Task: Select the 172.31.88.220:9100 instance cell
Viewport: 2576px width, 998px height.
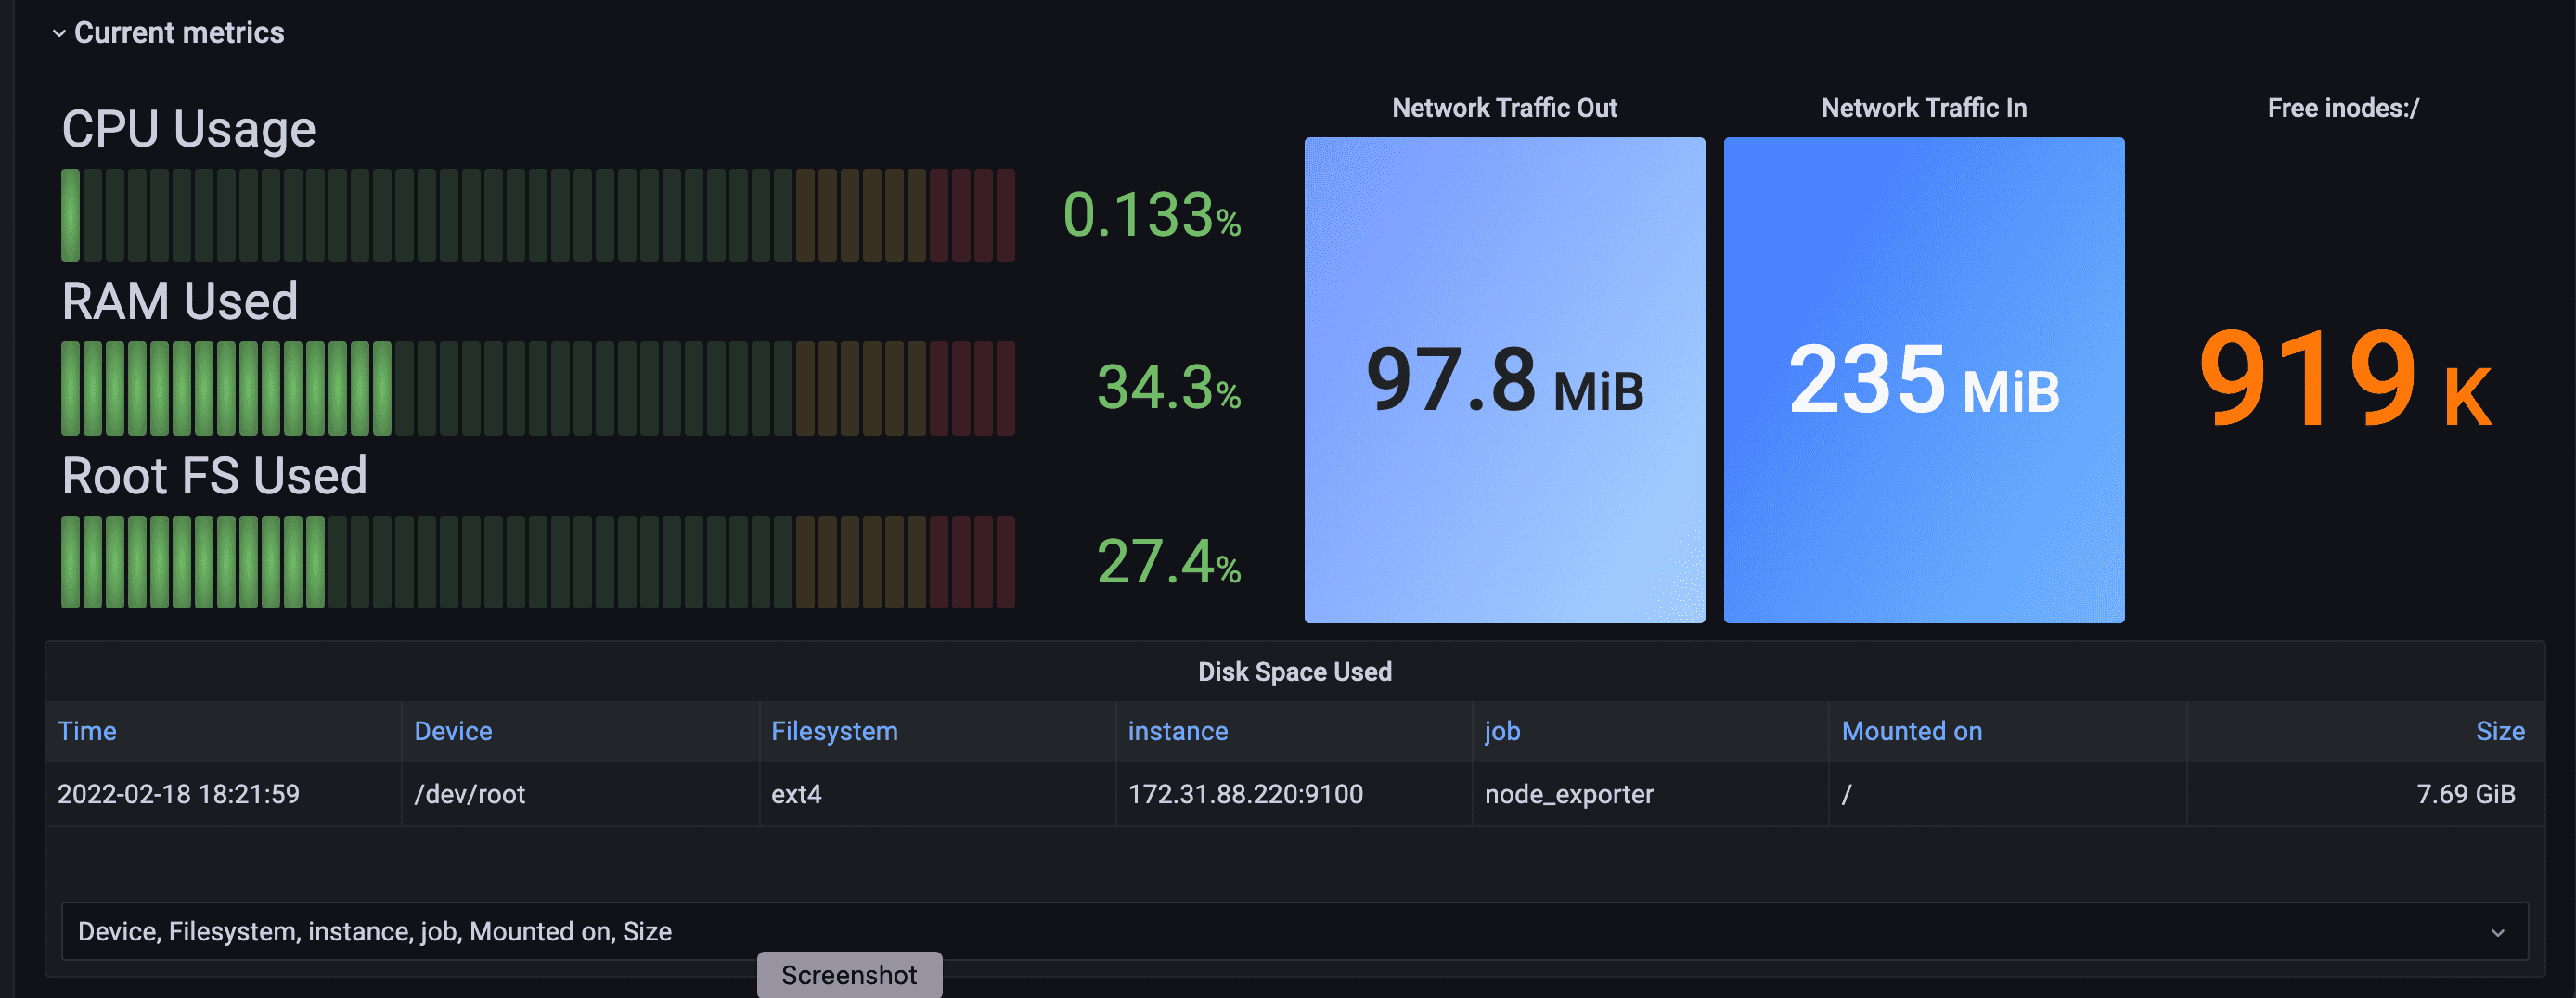Action: tap(1245, 794)
